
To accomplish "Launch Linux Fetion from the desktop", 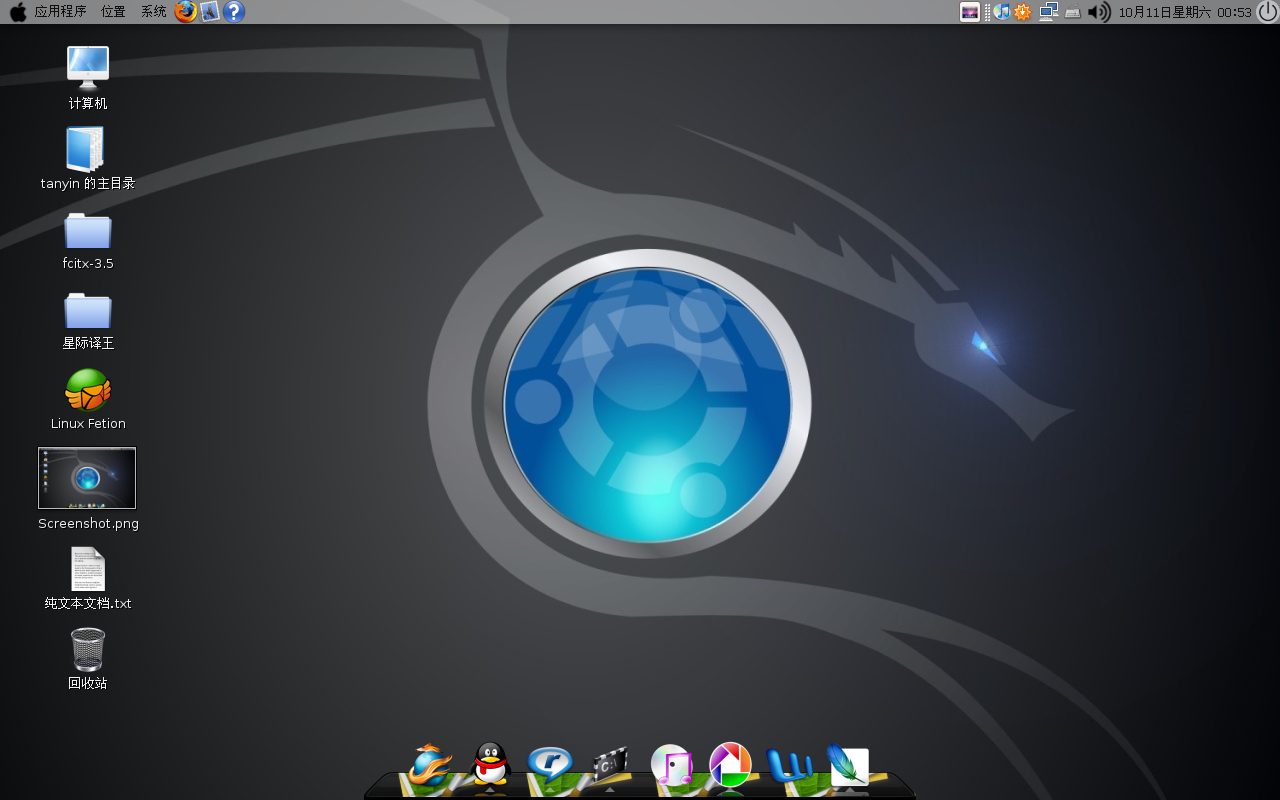I will tap(88, 390).
